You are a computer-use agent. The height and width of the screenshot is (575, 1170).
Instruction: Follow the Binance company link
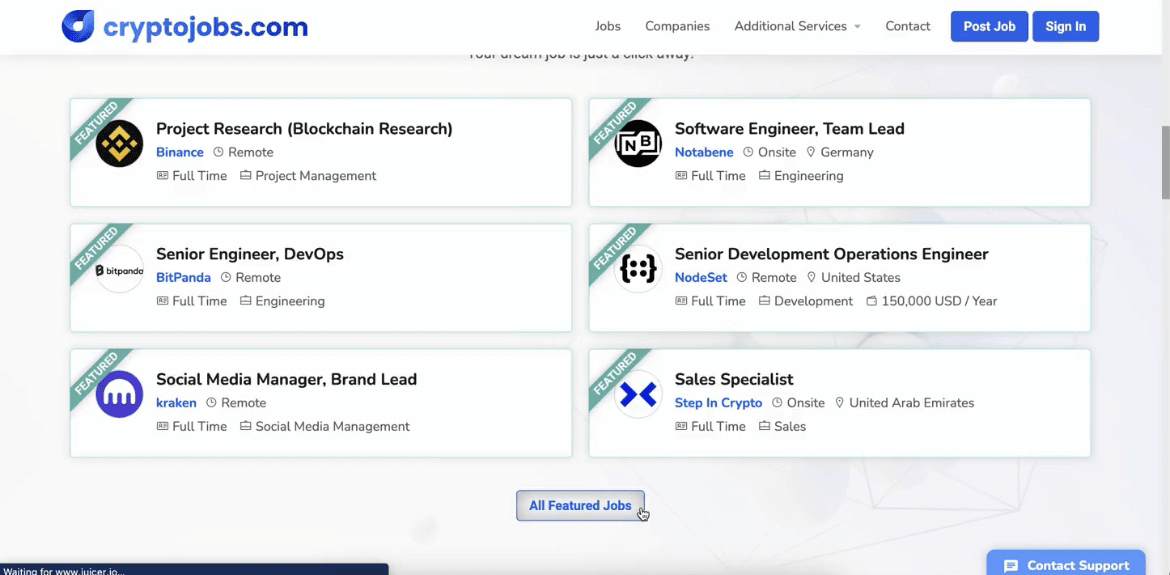coord(180,152)
